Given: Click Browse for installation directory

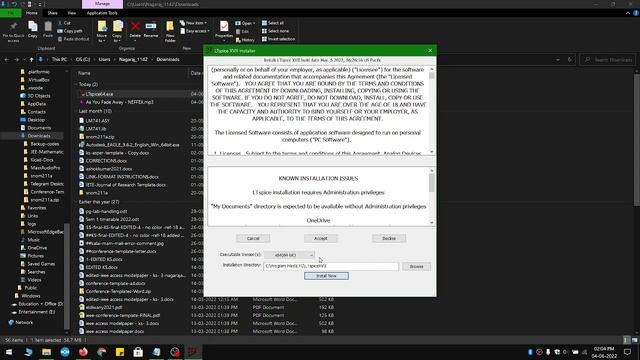Looking at the screenshot, I should tap(416, 267).
